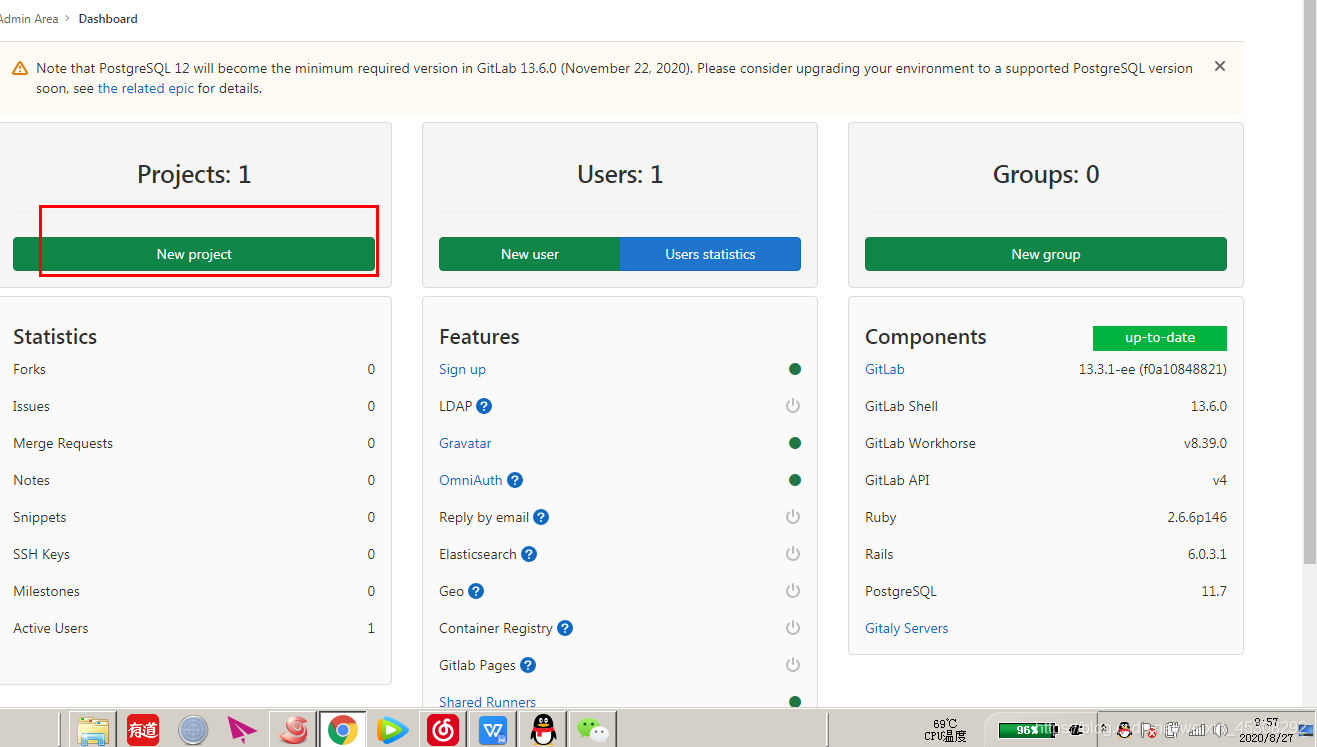Open the Shared Runners link
The image size is (1317, 747).
tap(487, 702)
